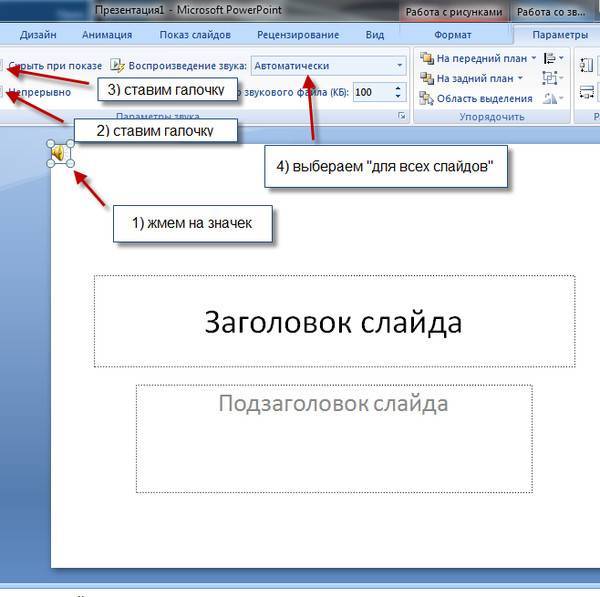Click the Область выделения selection pane icon
The height and width of the screenshot is (597, 600).
point(426,98)
